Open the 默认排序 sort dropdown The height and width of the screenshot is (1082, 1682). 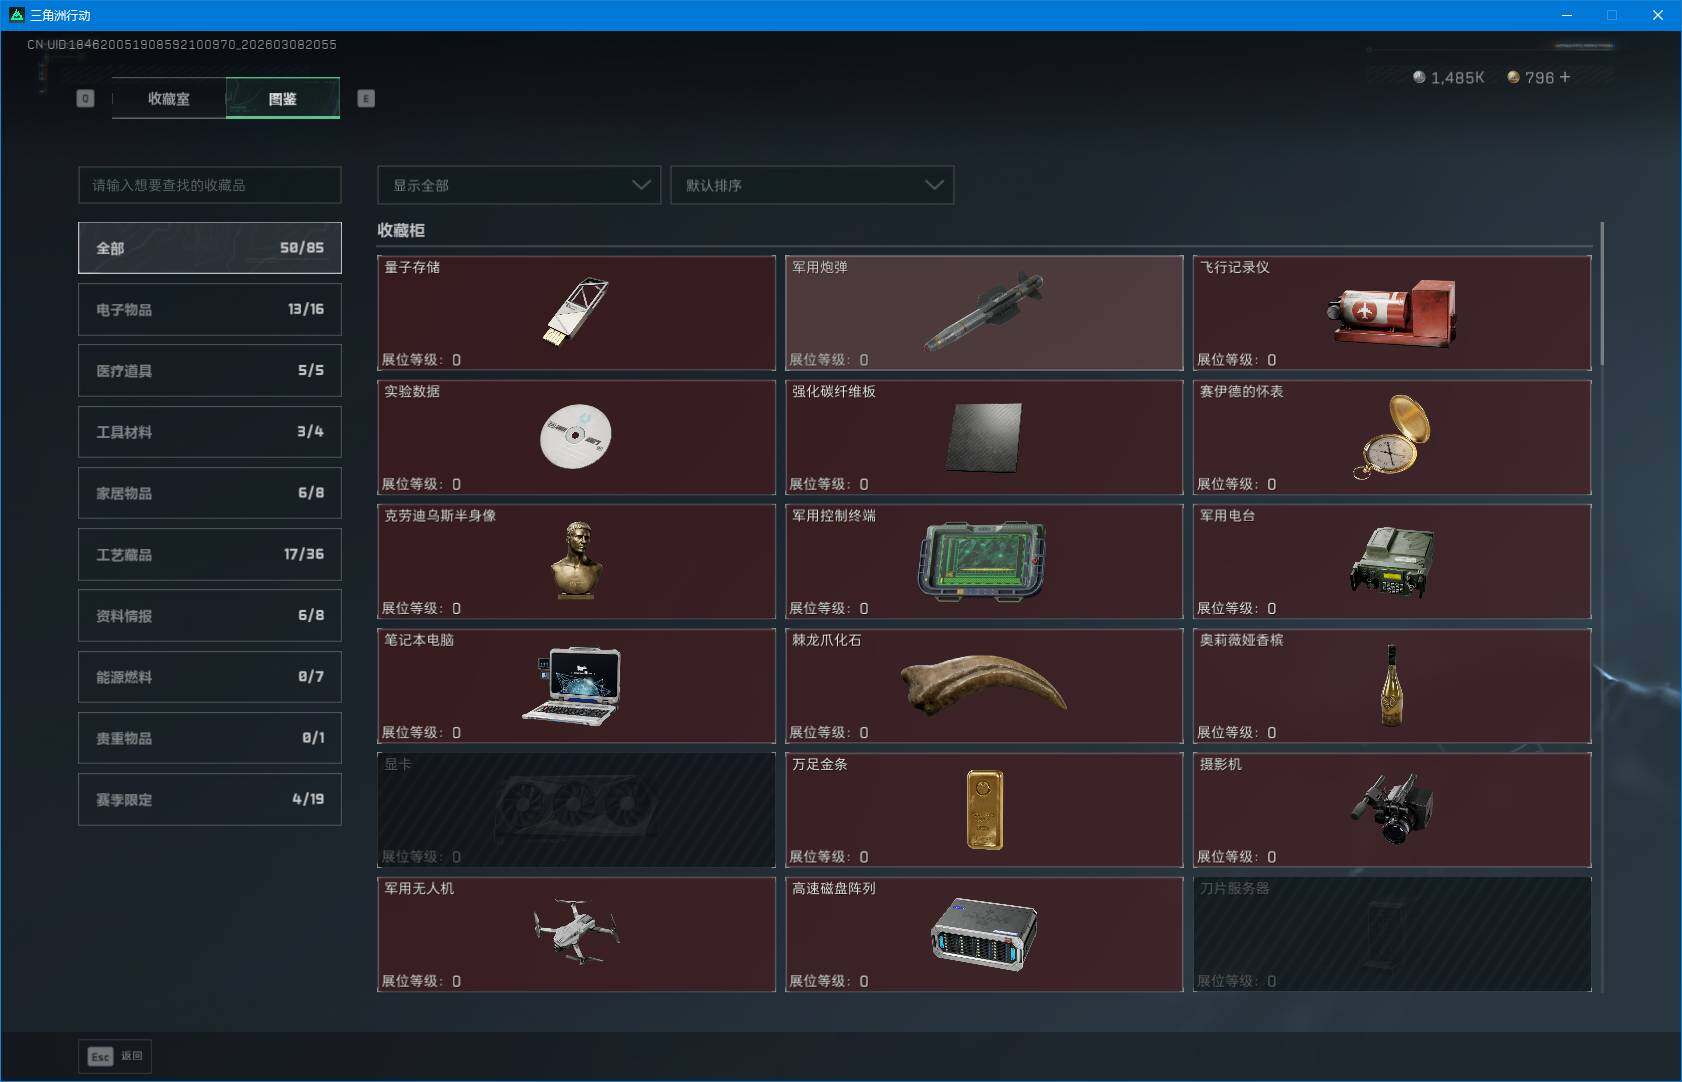click(x=812, y=185)
